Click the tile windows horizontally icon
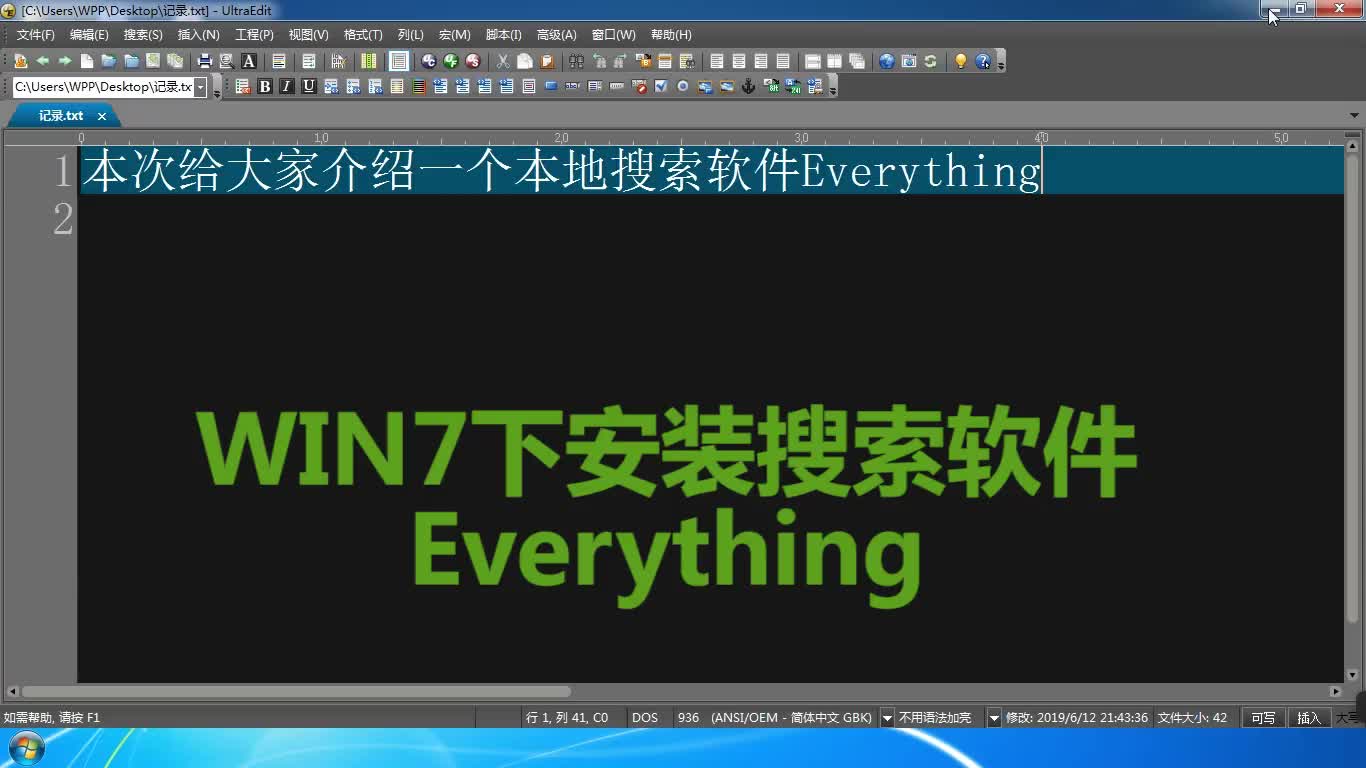 pos(813,61)
